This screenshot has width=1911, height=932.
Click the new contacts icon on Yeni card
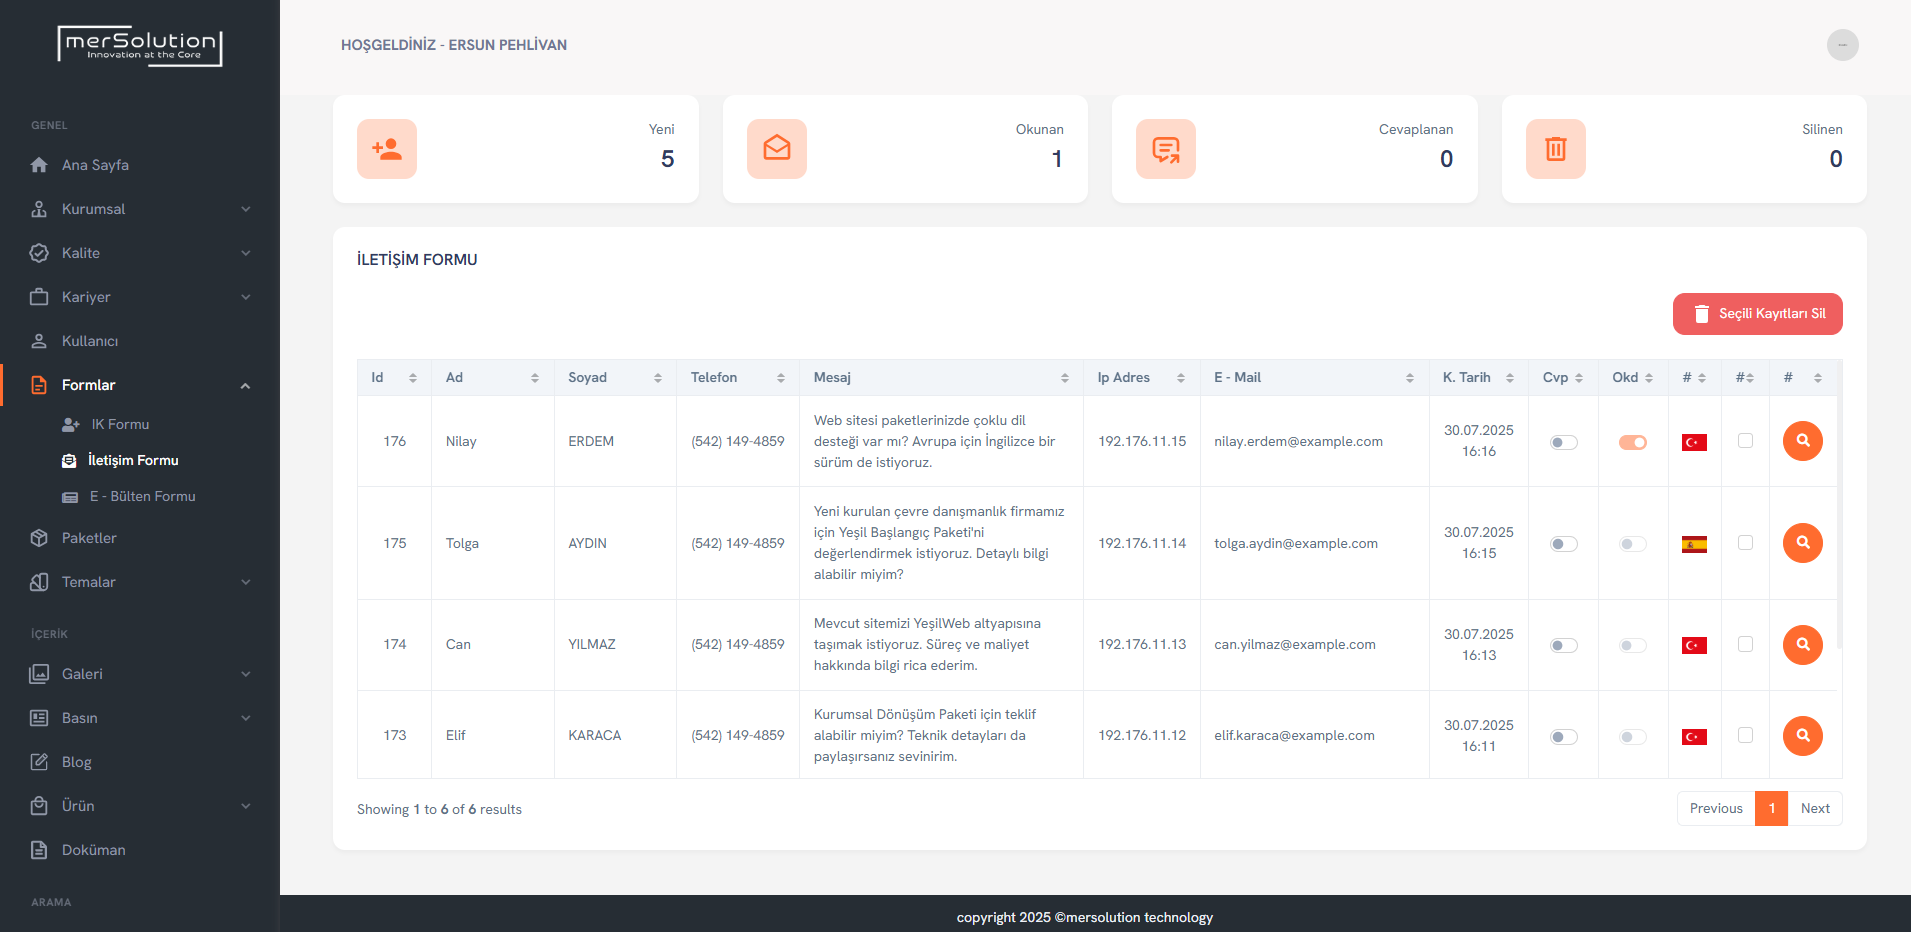tap(387, 149)
